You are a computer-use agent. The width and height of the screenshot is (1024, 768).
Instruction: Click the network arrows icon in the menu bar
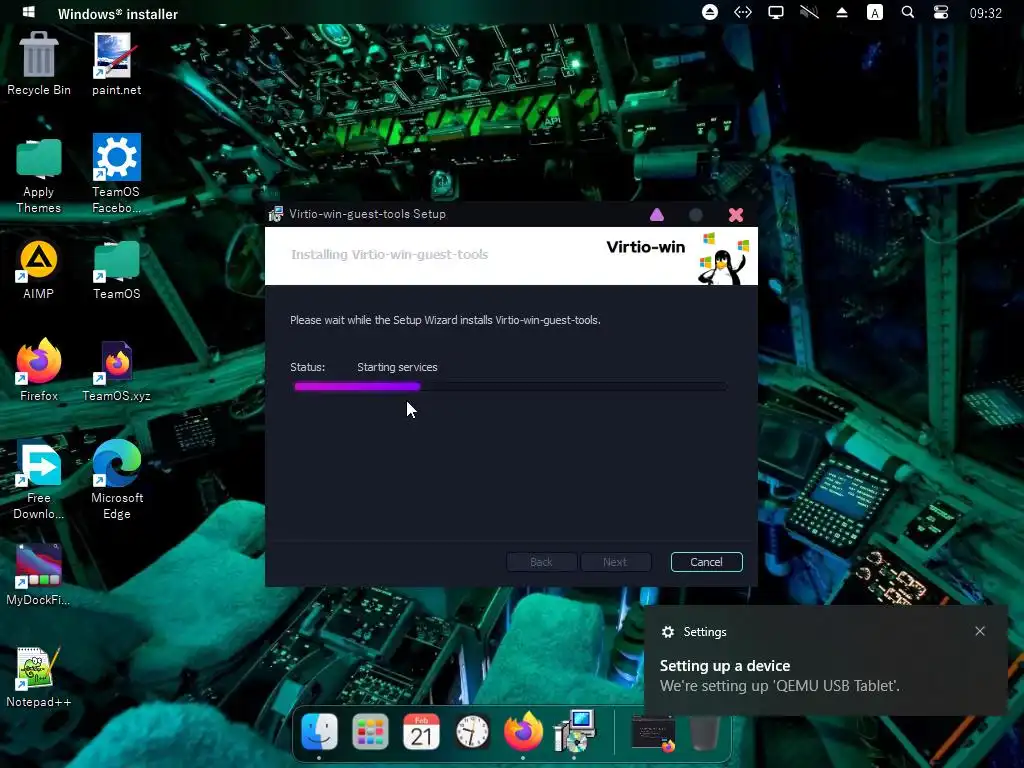[x=743, y=12]
